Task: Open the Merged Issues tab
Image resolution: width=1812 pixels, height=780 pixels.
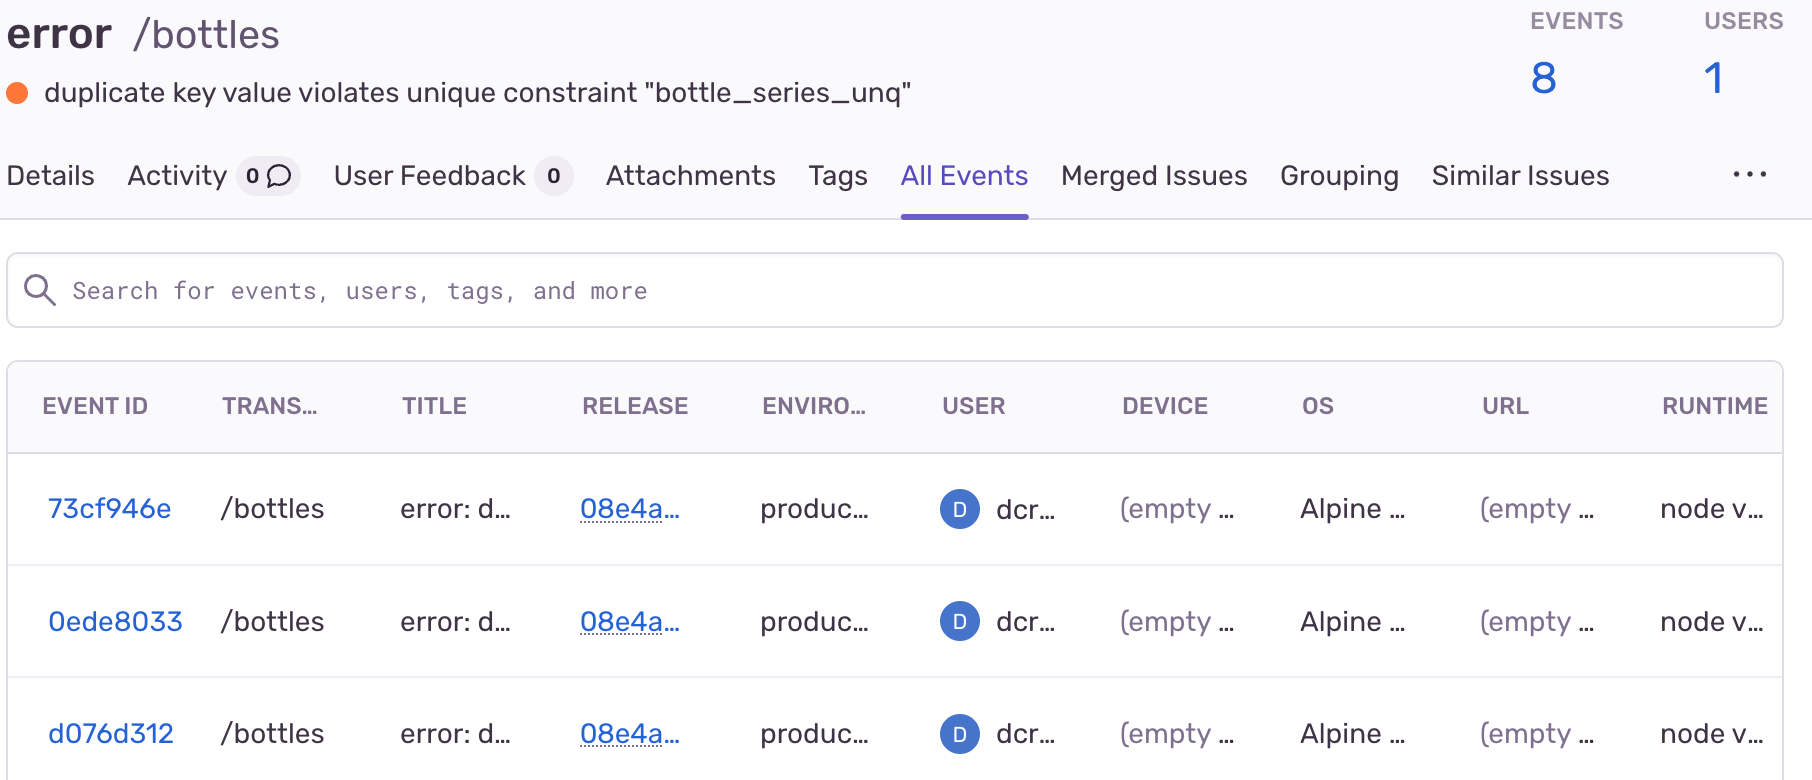Action: click(1154, 176)
